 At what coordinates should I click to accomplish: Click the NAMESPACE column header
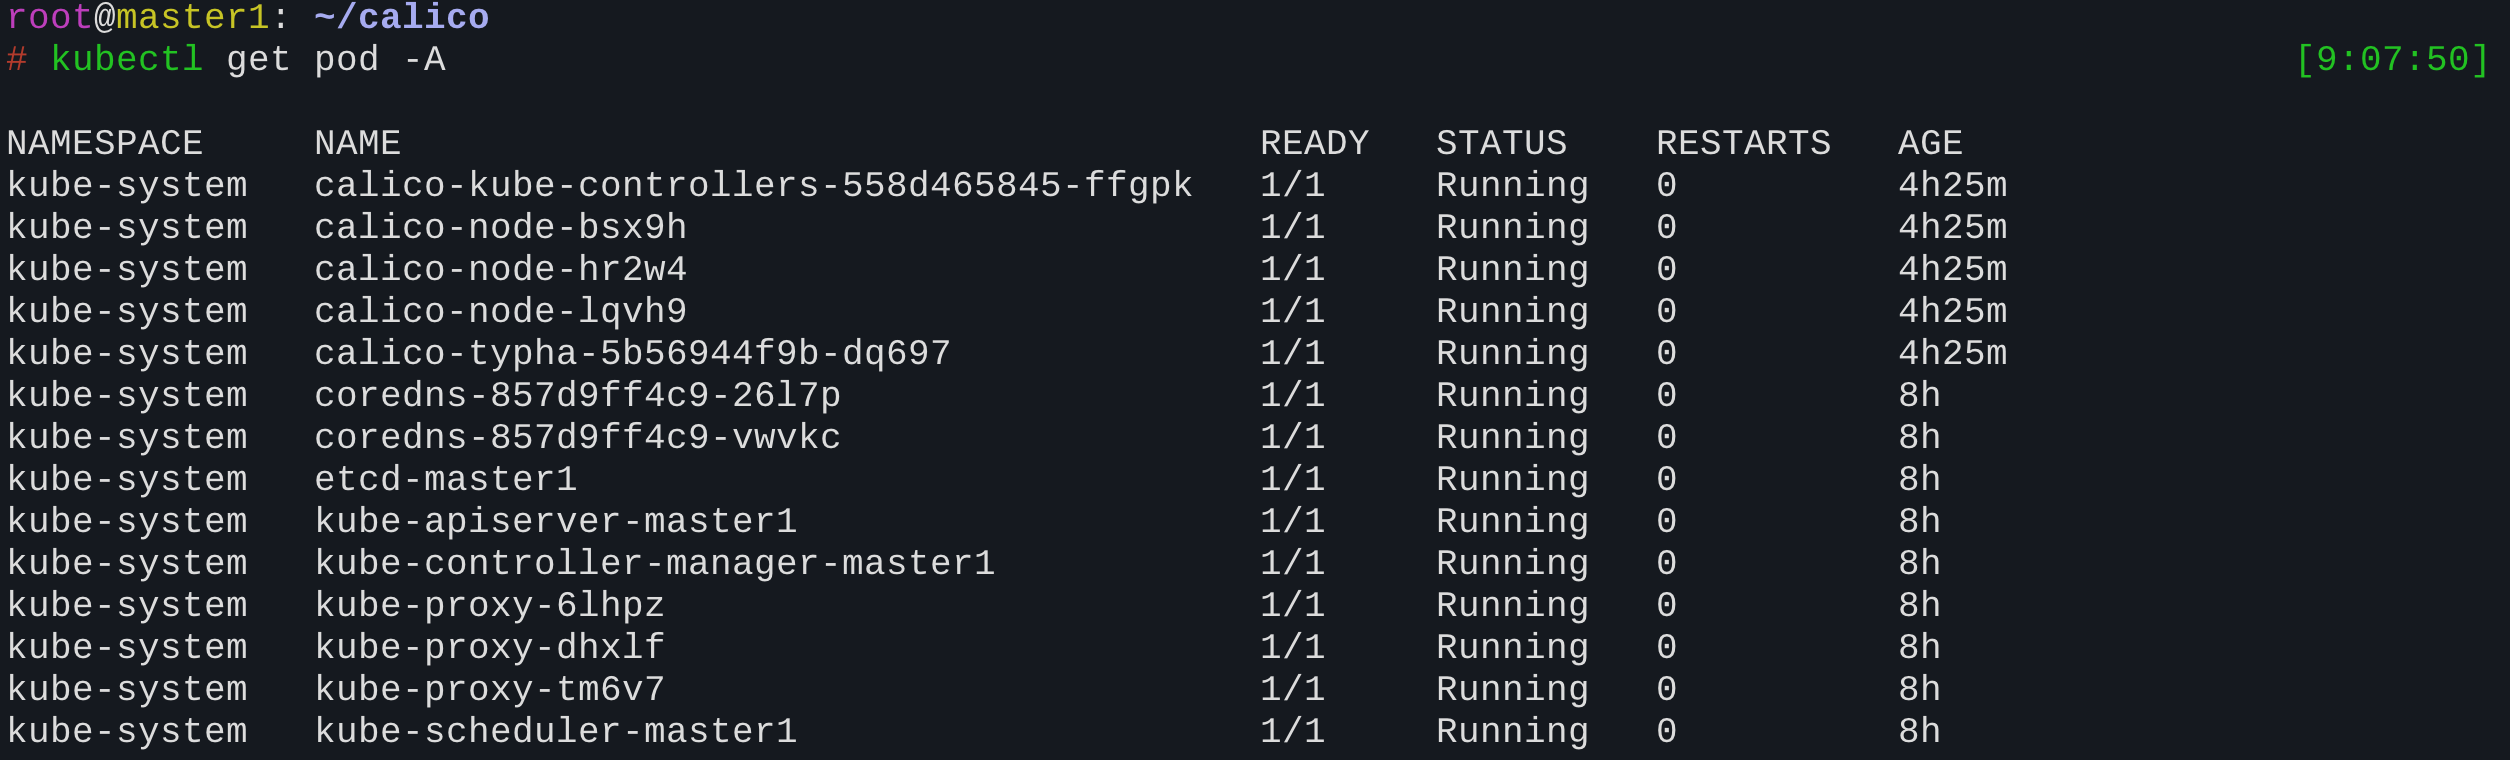click(x=105, y=144)
